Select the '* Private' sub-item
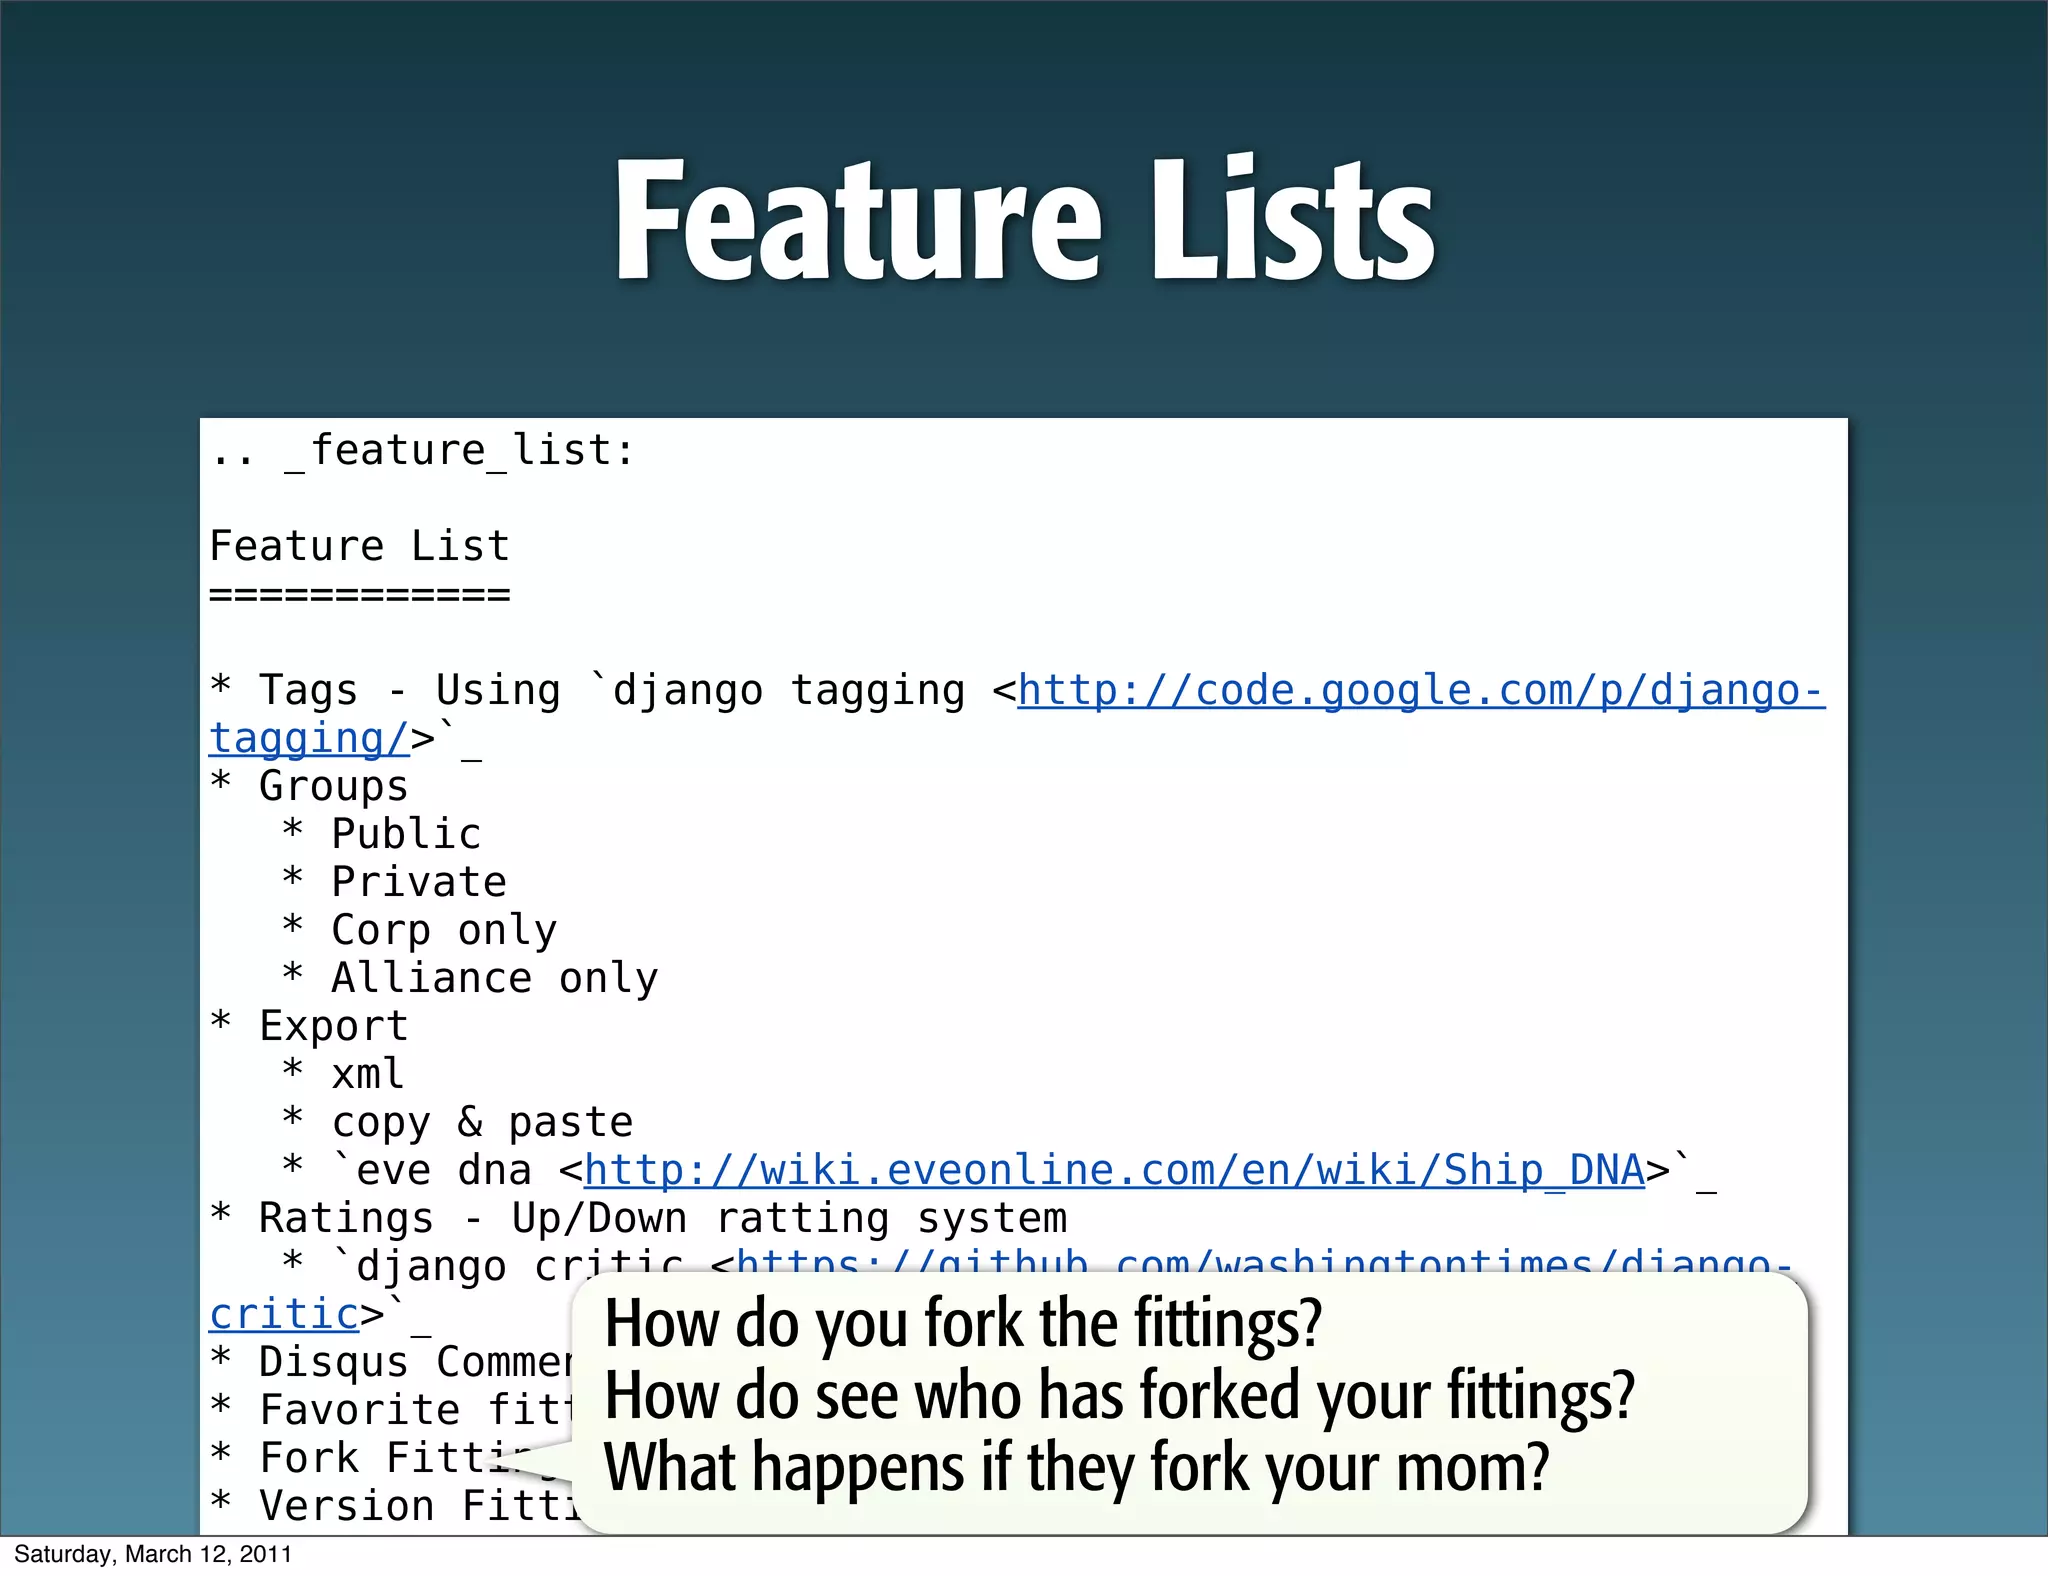 point(395,882)
